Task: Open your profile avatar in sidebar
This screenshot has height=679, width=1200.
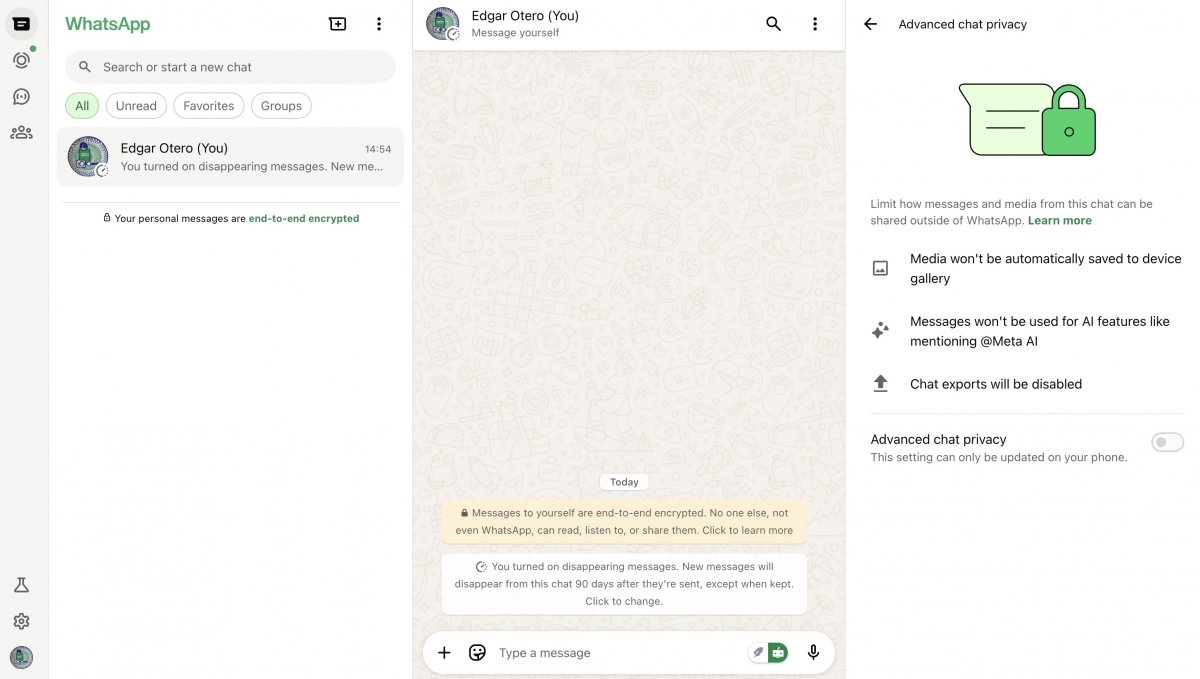Action: coord(21,657)
